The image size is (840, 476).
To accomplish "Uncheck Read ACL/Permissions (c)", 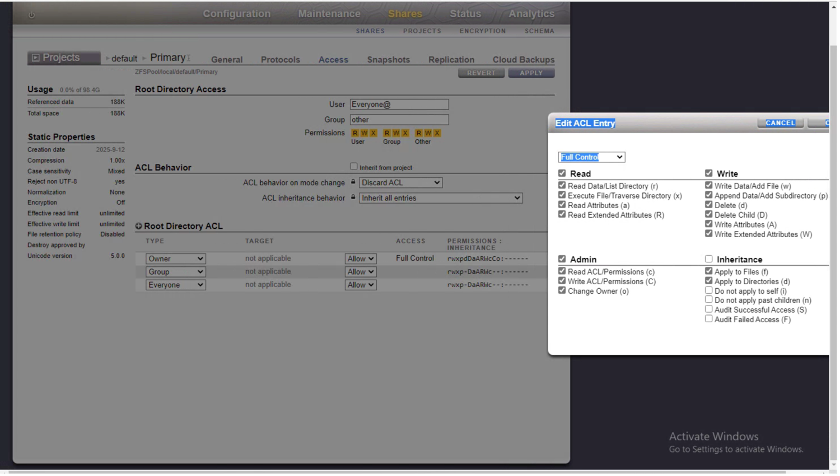I will [x=562, y=271].
